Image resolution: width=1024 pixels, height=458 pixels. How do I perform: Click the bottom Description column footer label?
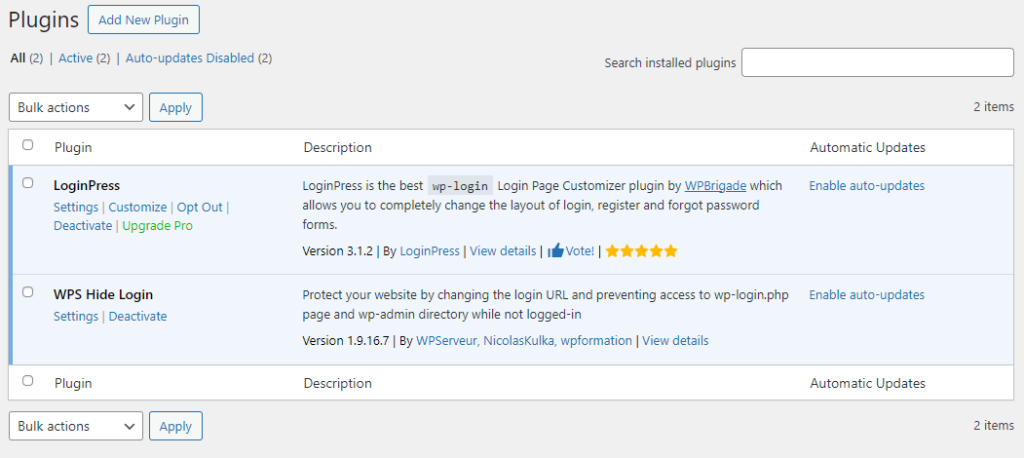click(338, 383)
